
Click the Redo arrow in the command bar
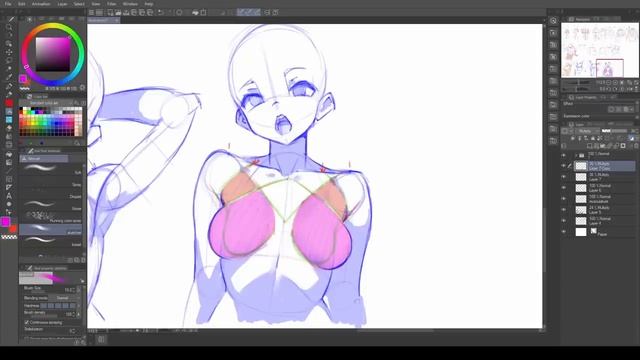[x=169, y=12]
